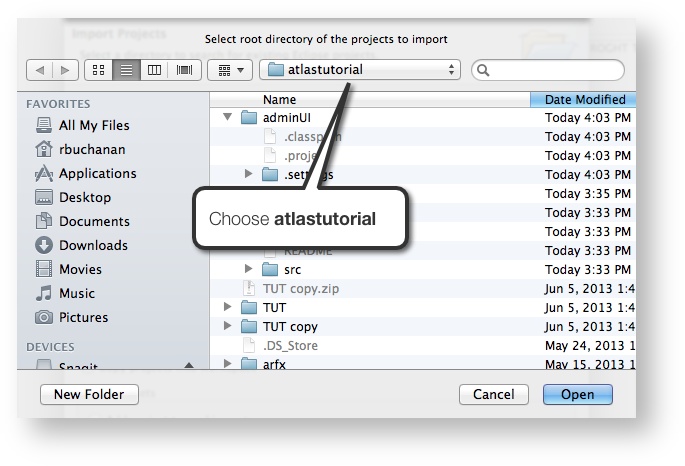The height and width of the screenshot is (466, 685).
Task: Open the Applications sidebar location
Action: (x=97, y=173)
